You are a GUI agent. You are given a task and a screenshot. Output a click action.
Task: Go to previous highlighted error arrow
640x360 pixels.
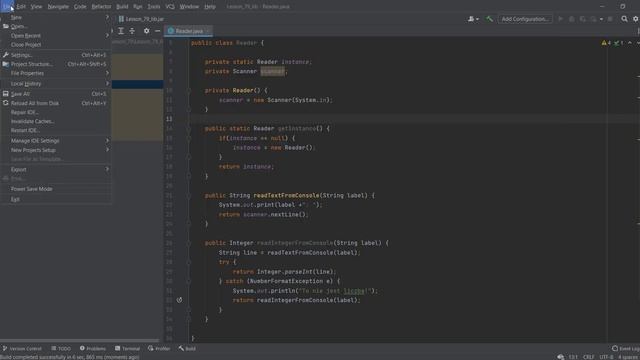coord(630,43)
